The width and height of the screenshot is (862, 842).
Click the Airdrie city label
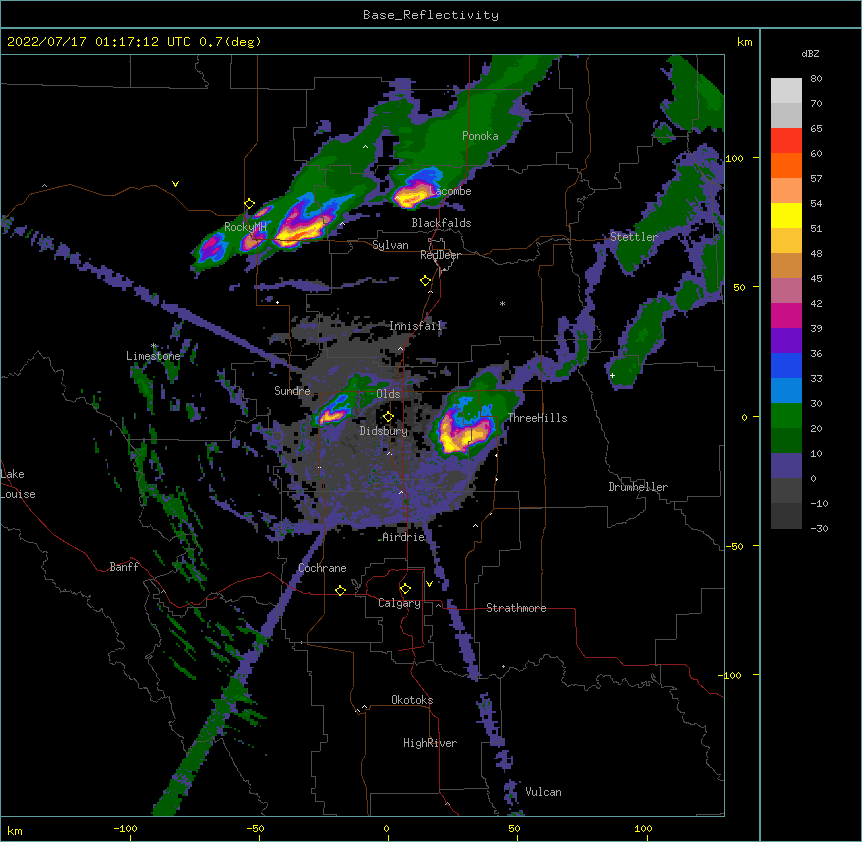404,537
